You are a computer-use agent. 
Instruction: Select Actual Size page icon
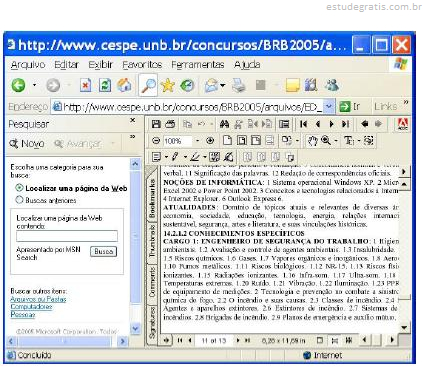click(x=227, y=140)
